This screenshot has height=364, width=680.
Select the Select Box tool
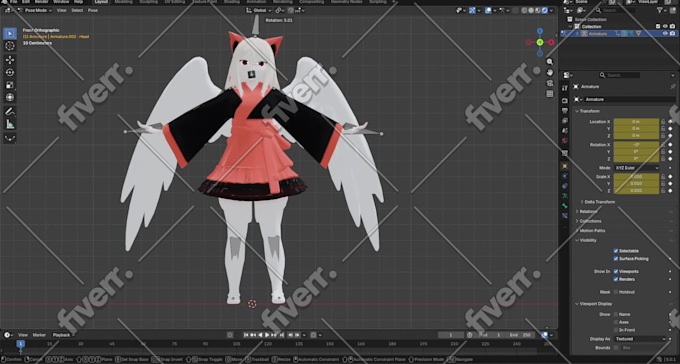pos(10,33)
